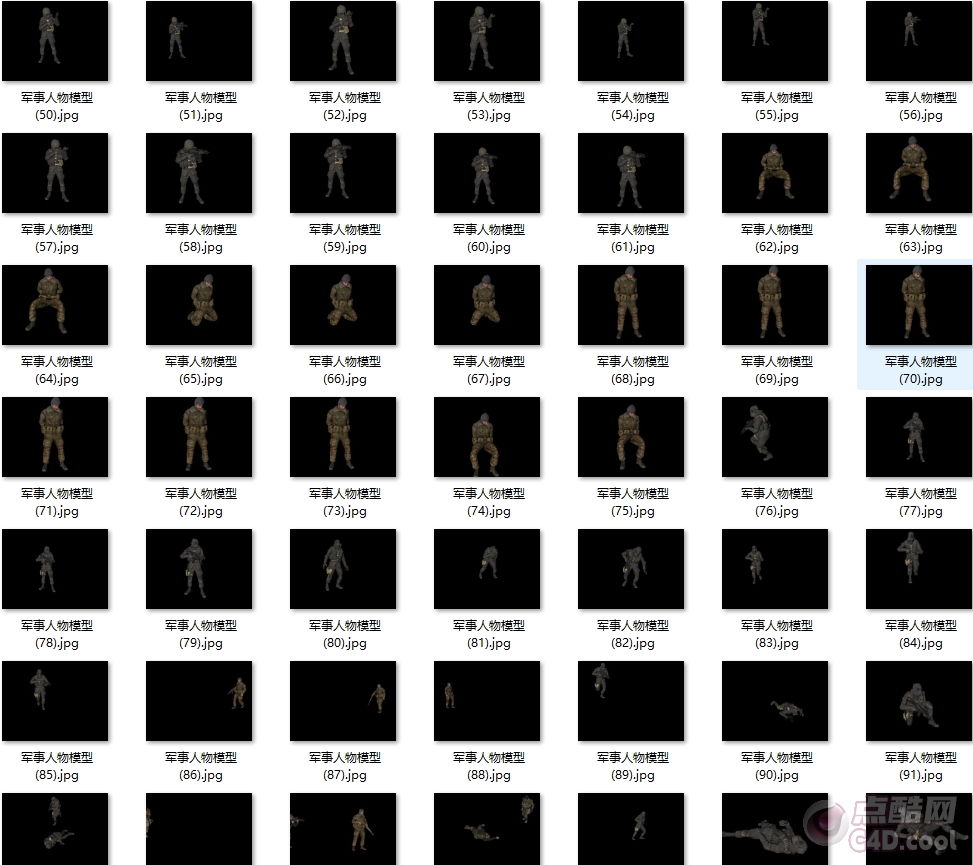Image resolution: width=973 pixels, height=865 pixels.
Task: Pick thumbnail 军事人物模型 (73).jpg
Action: [x=343, y=437]
